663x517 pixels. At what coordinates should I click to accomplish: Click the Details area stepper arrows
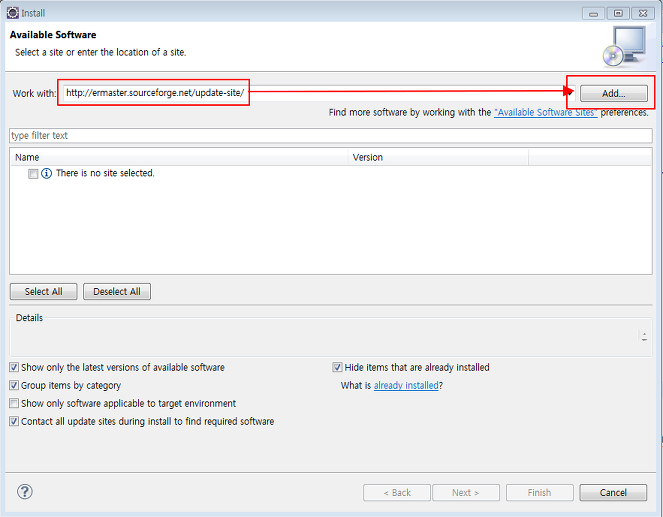pos(644,336)
